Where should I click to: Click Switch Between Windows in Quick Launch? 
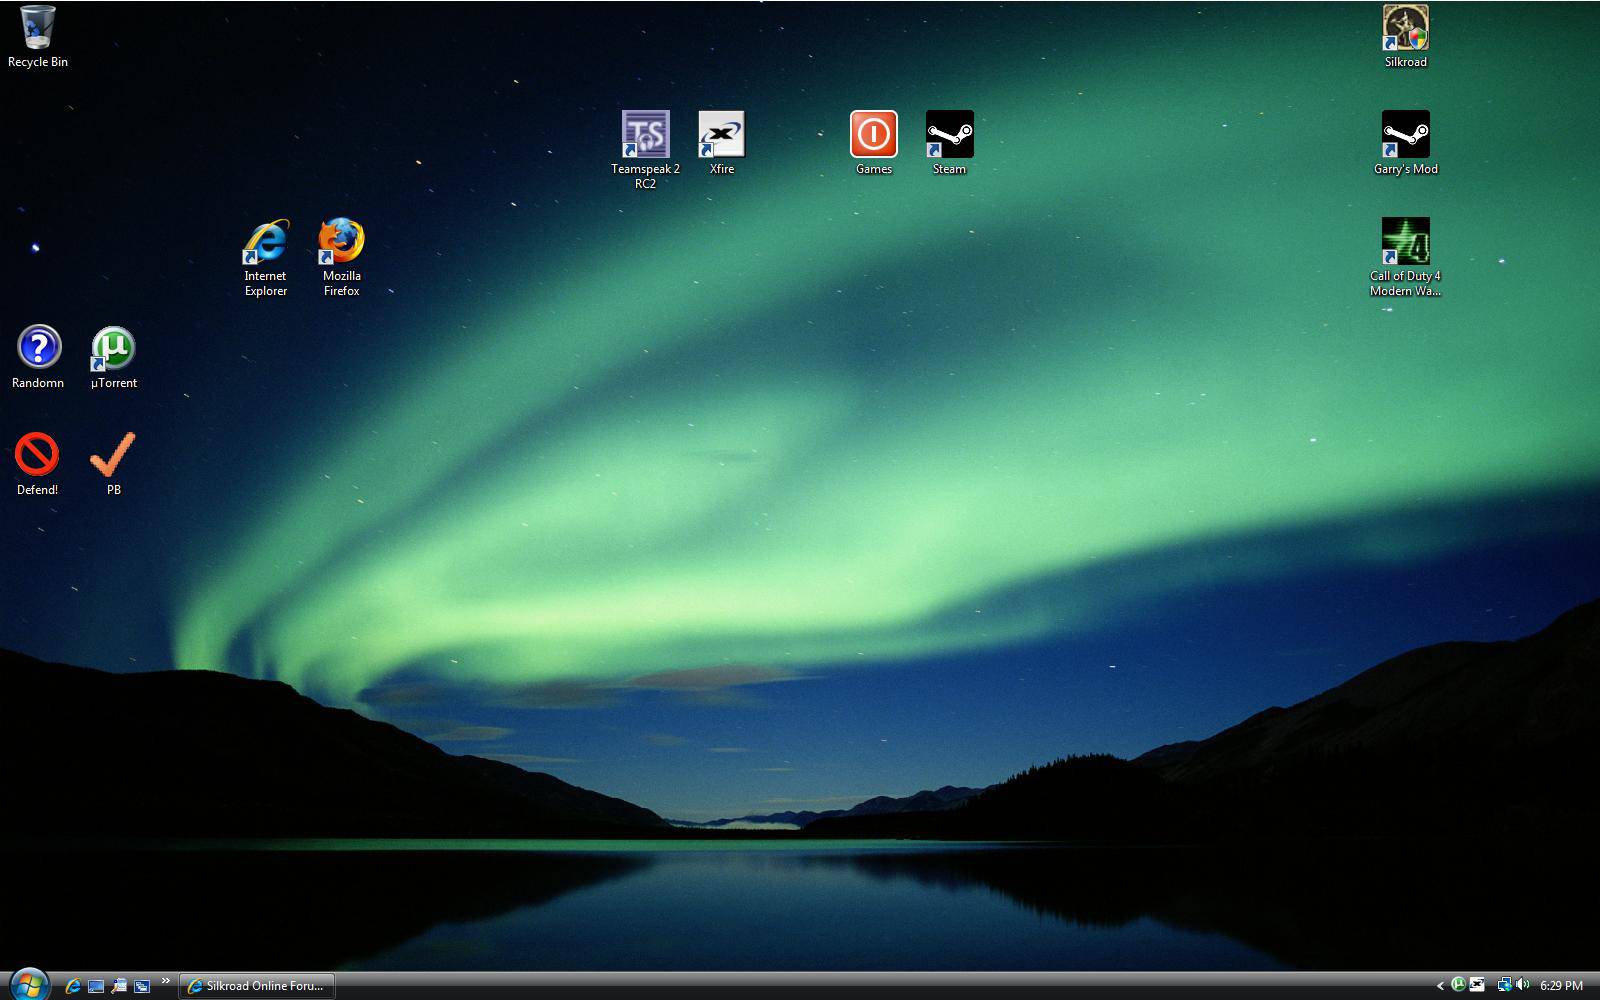pos(142,986)
